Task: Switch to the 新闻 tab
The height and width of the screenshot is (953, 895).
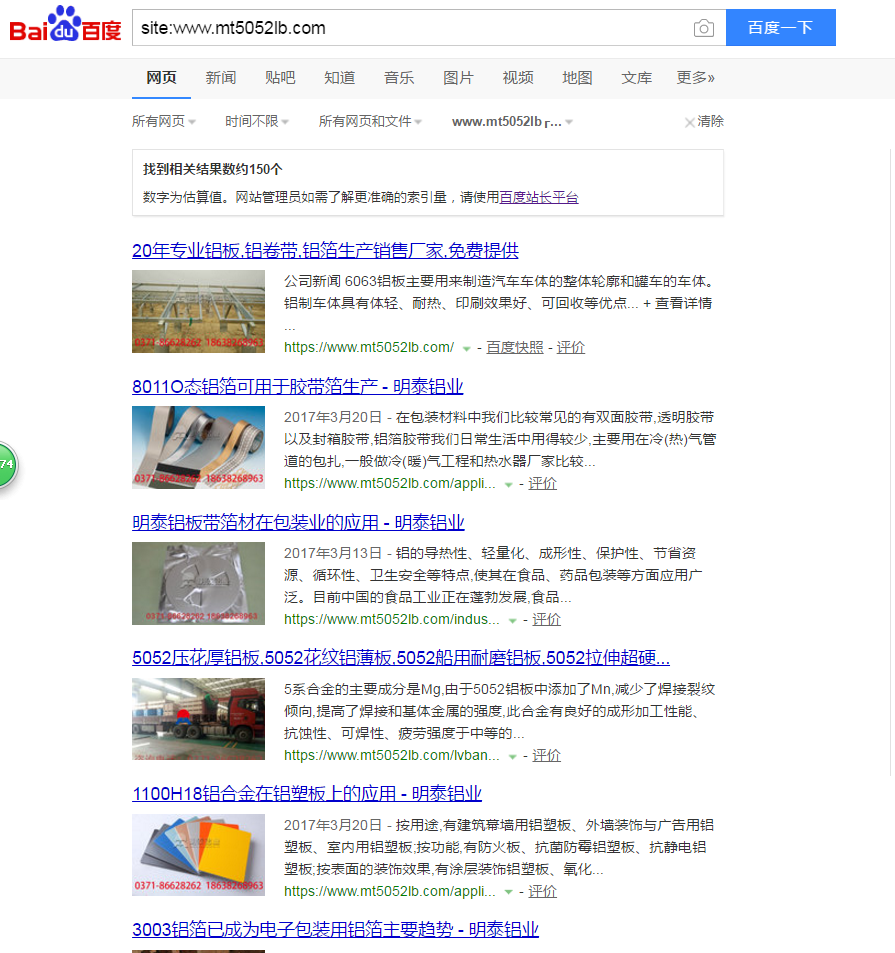Action: pyautogui.click(x=221, y=78)
